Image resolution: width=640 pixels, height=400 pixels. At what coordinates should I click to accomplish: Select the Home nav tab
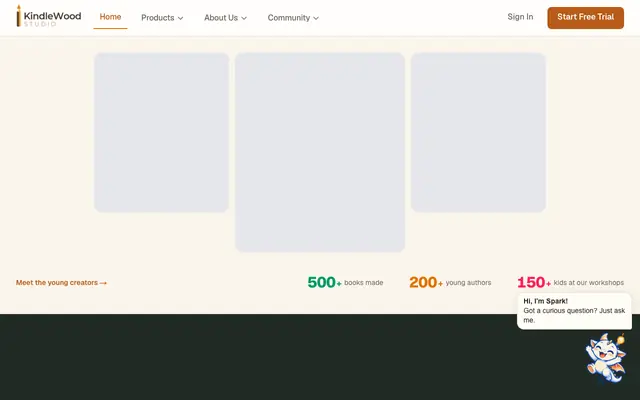(x=110, y=17)
